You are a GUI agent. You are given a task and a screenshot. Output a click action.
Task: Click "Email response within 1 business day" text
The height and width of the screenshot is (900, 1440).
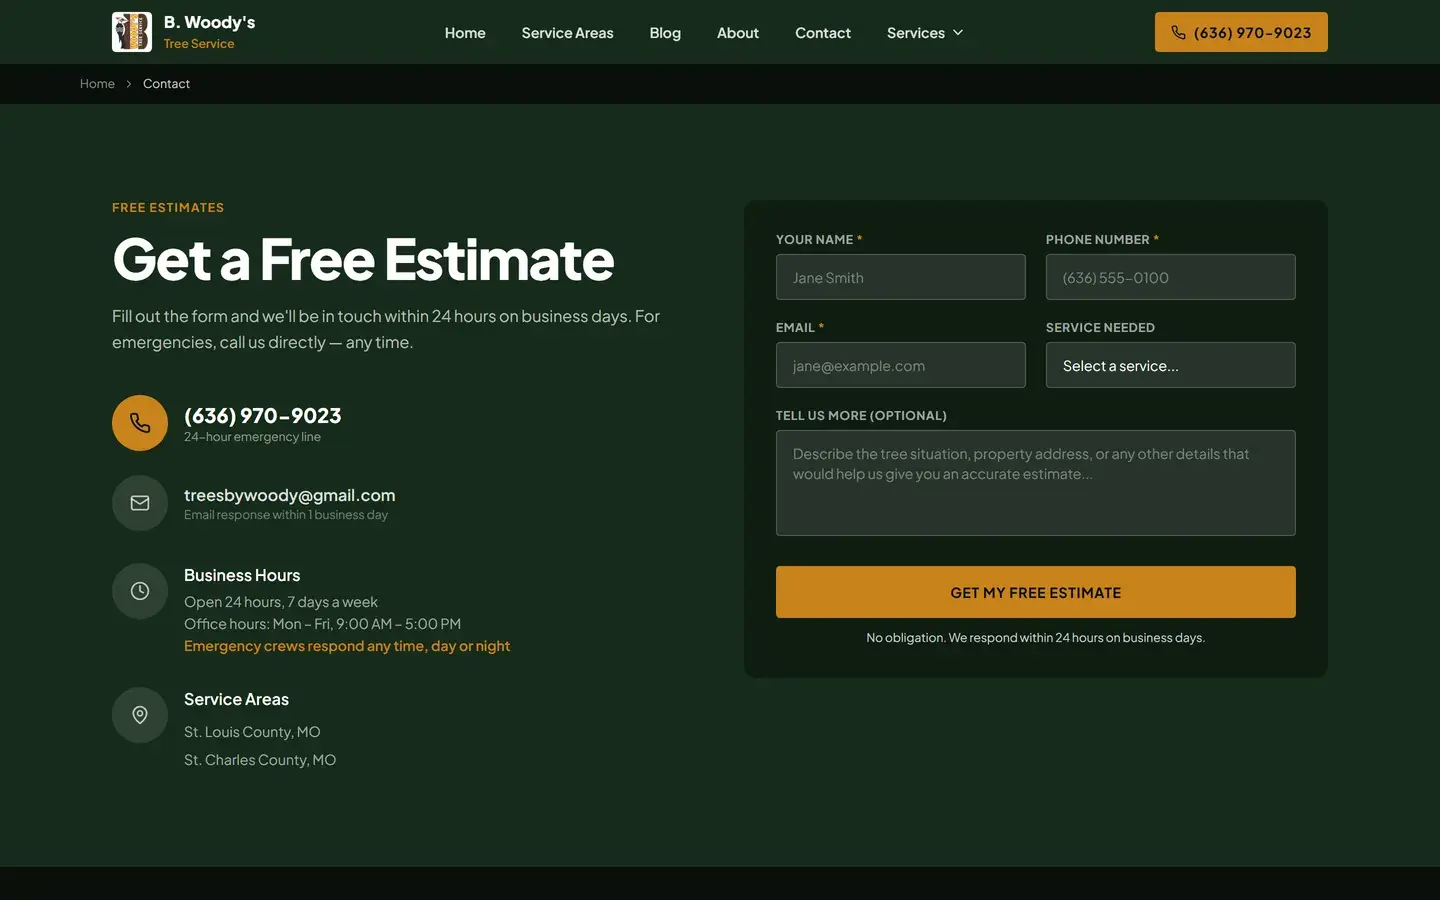click(286, 515)
